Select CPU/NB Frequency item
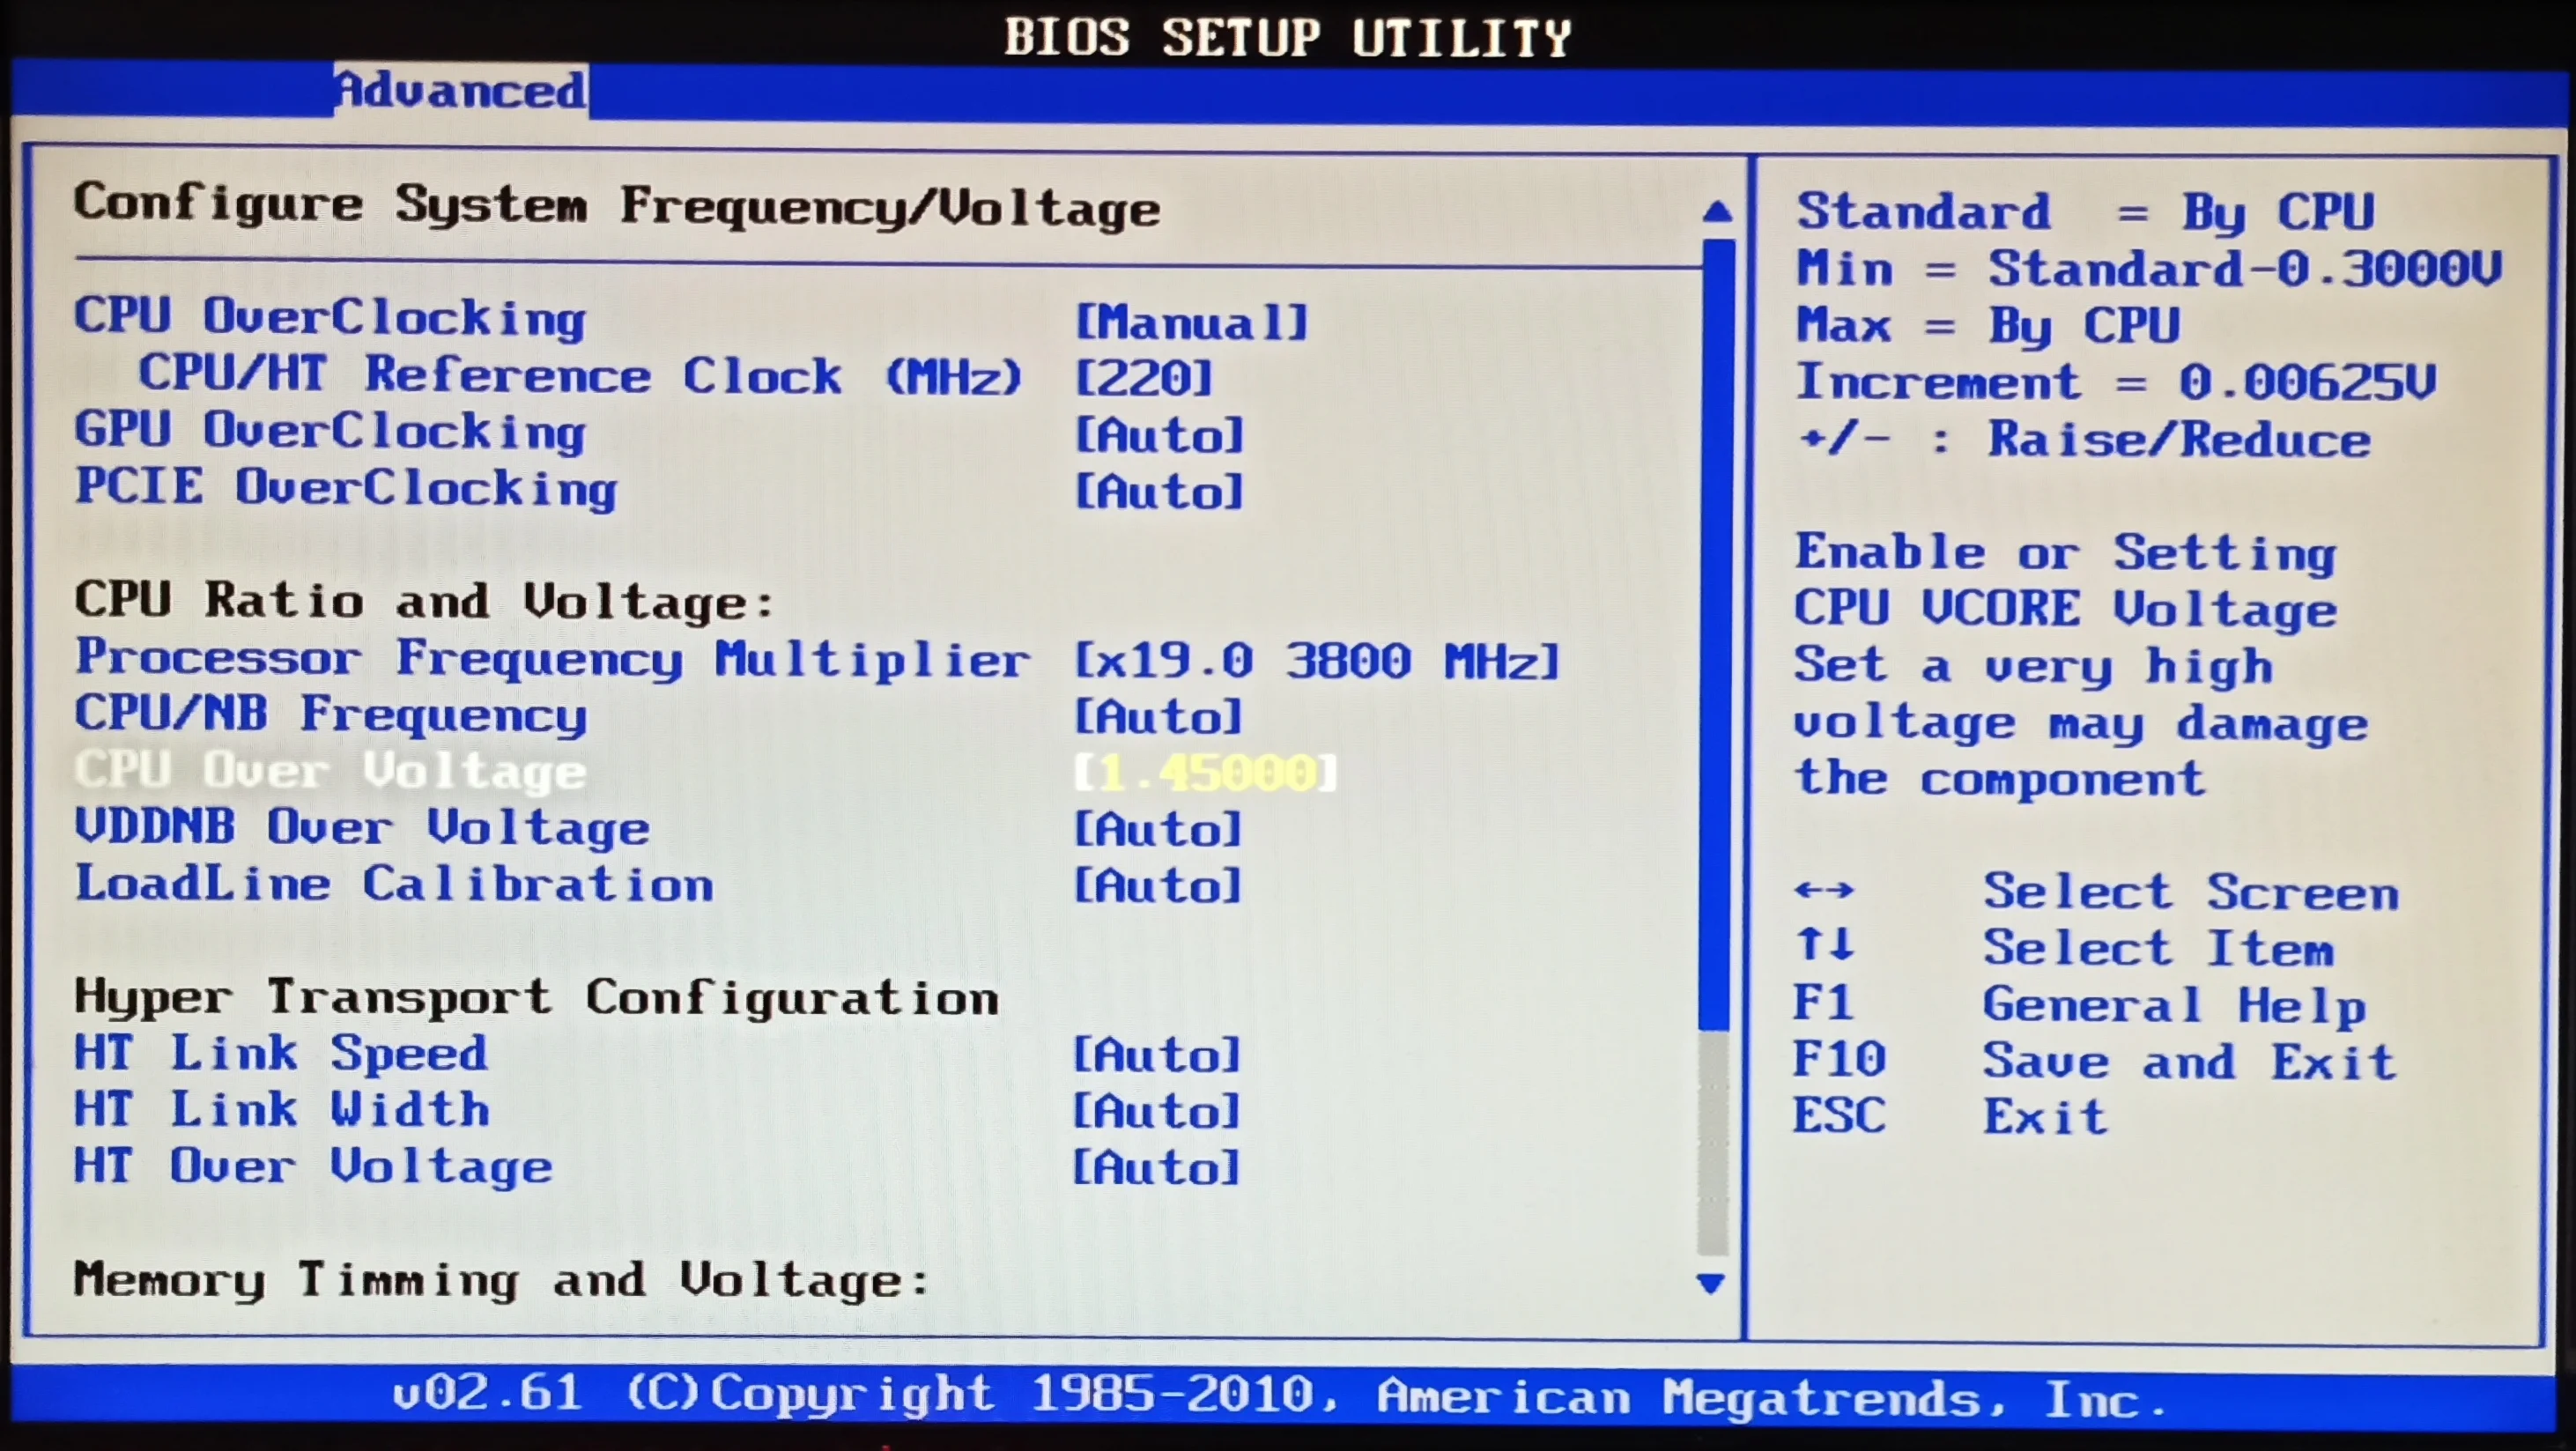Image resolution: width=2576 pixels, height=1451 pixels. click(331, 715)
